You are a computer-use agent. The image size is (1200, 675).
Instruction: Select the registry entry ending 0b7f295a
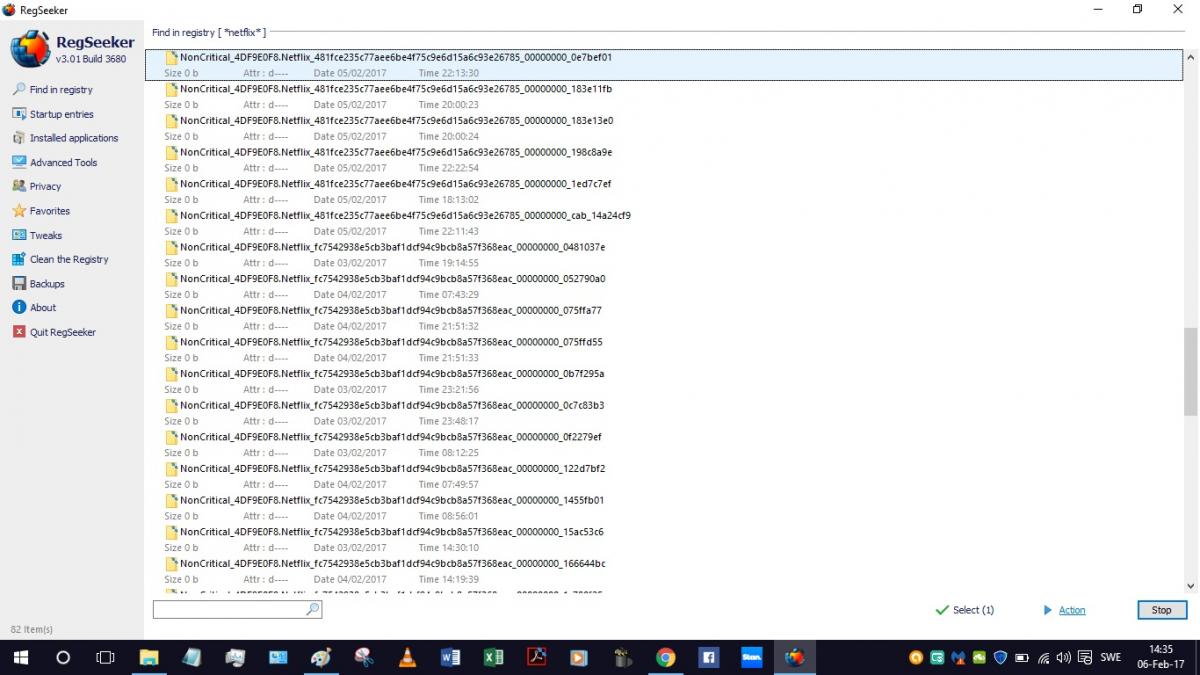pos(664,381)
